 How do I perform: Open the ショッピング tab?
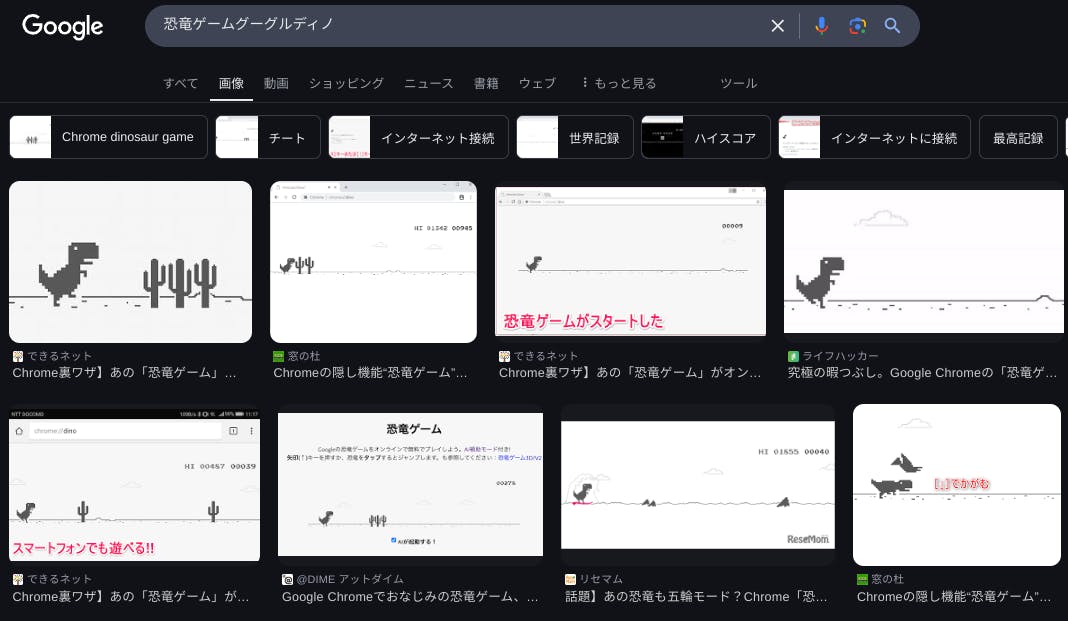346,83
